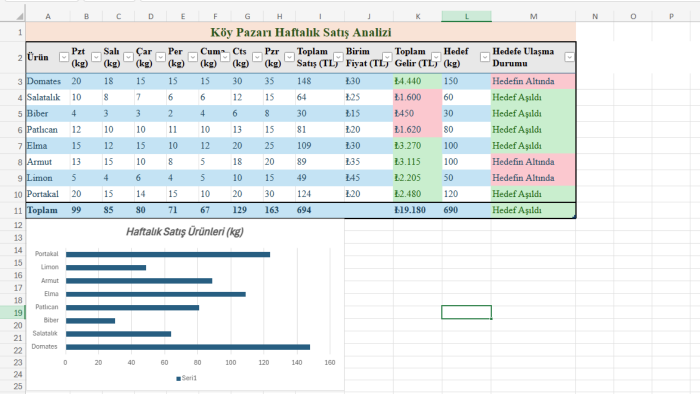Open the Toplam Gelir (TL) filter dropdown

pos(436,57)
